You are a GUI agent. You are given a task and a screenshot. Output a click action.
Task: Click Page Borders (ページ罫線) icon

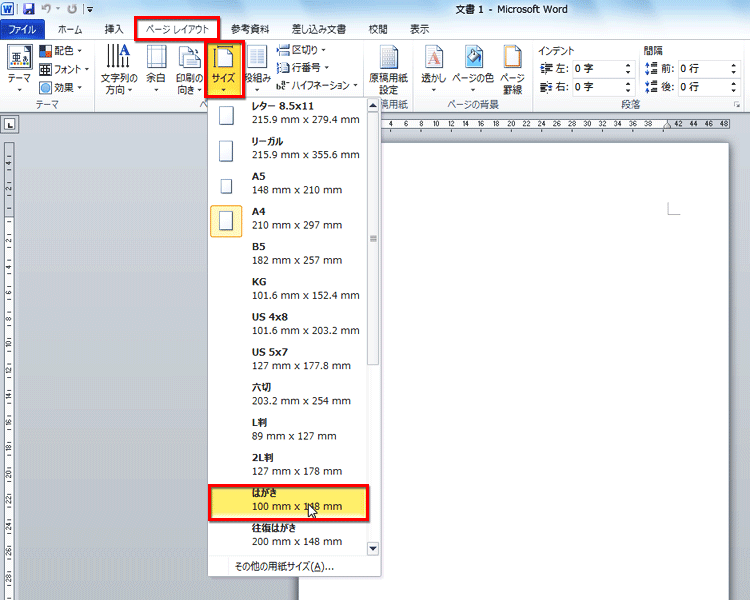coord(512,56)
